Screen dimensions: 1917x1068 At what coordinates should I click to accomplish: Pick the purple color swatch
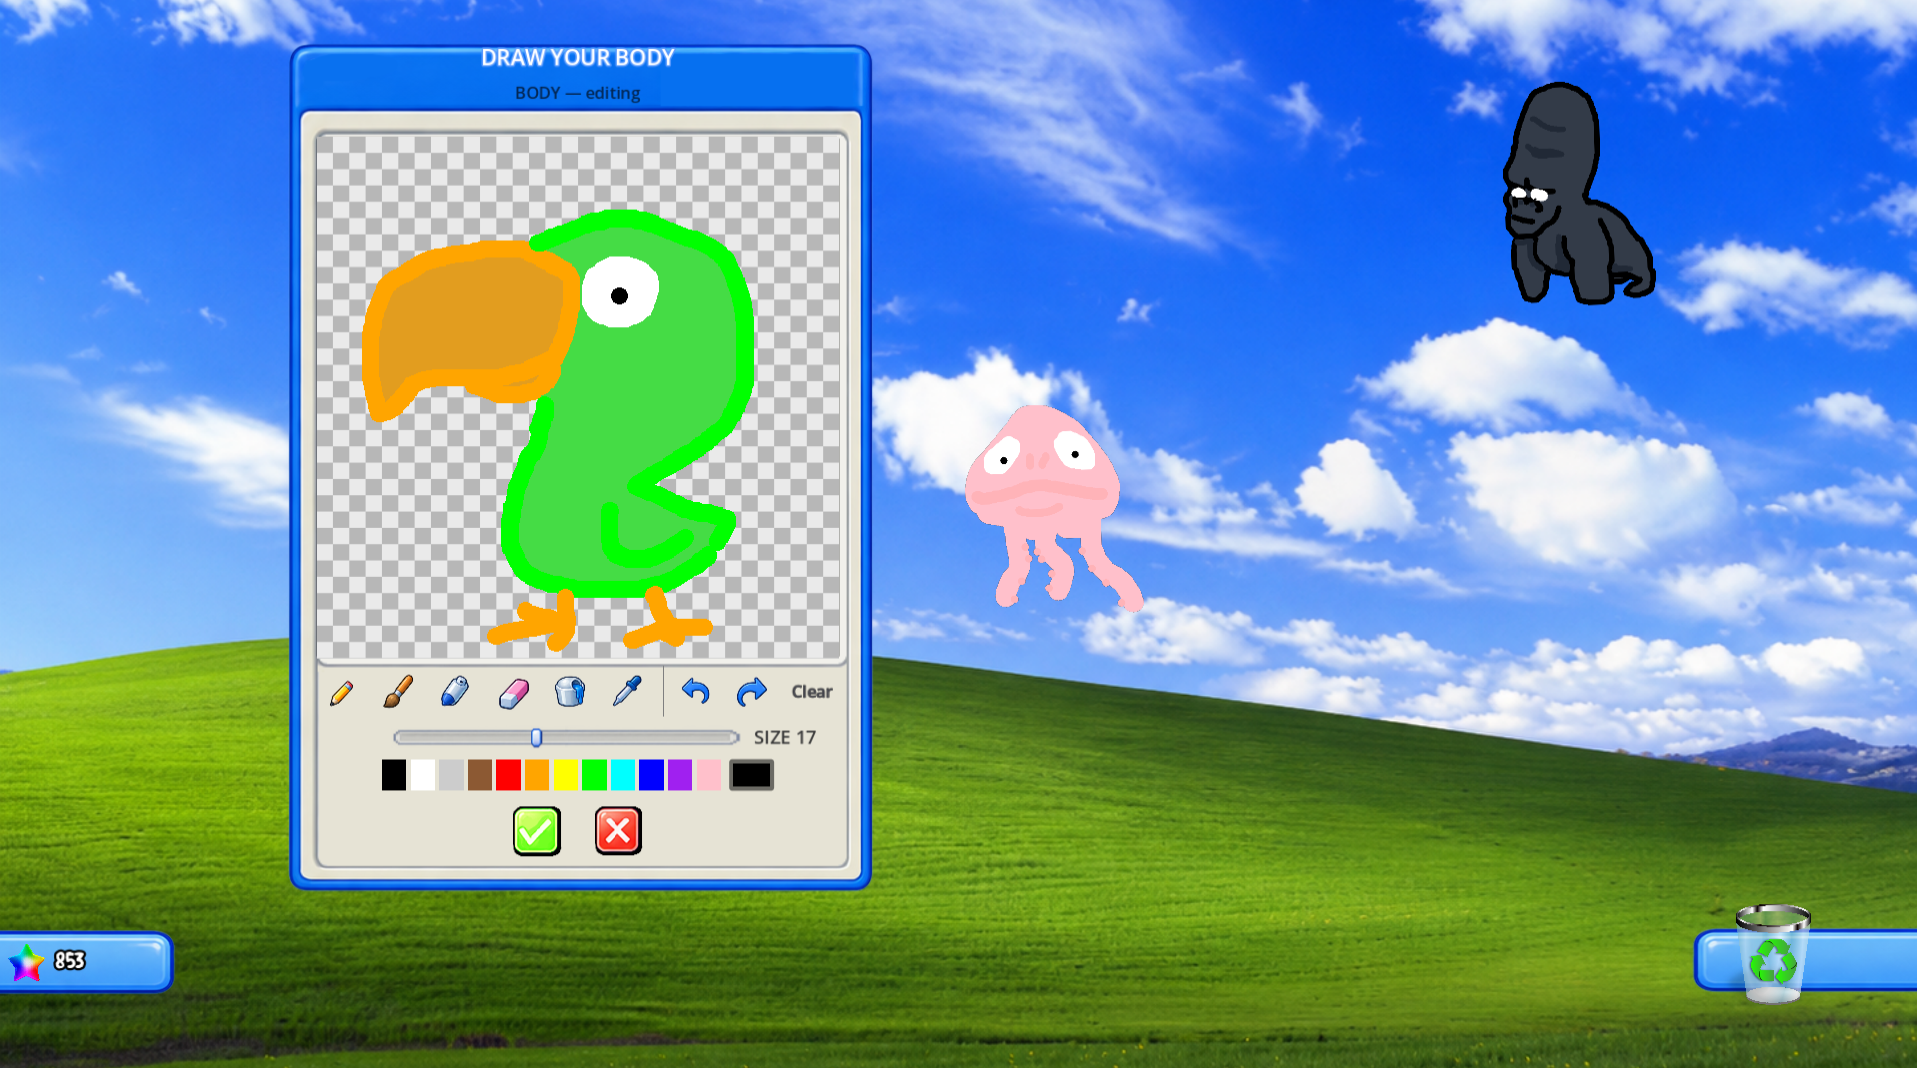(x=680, y=775)
